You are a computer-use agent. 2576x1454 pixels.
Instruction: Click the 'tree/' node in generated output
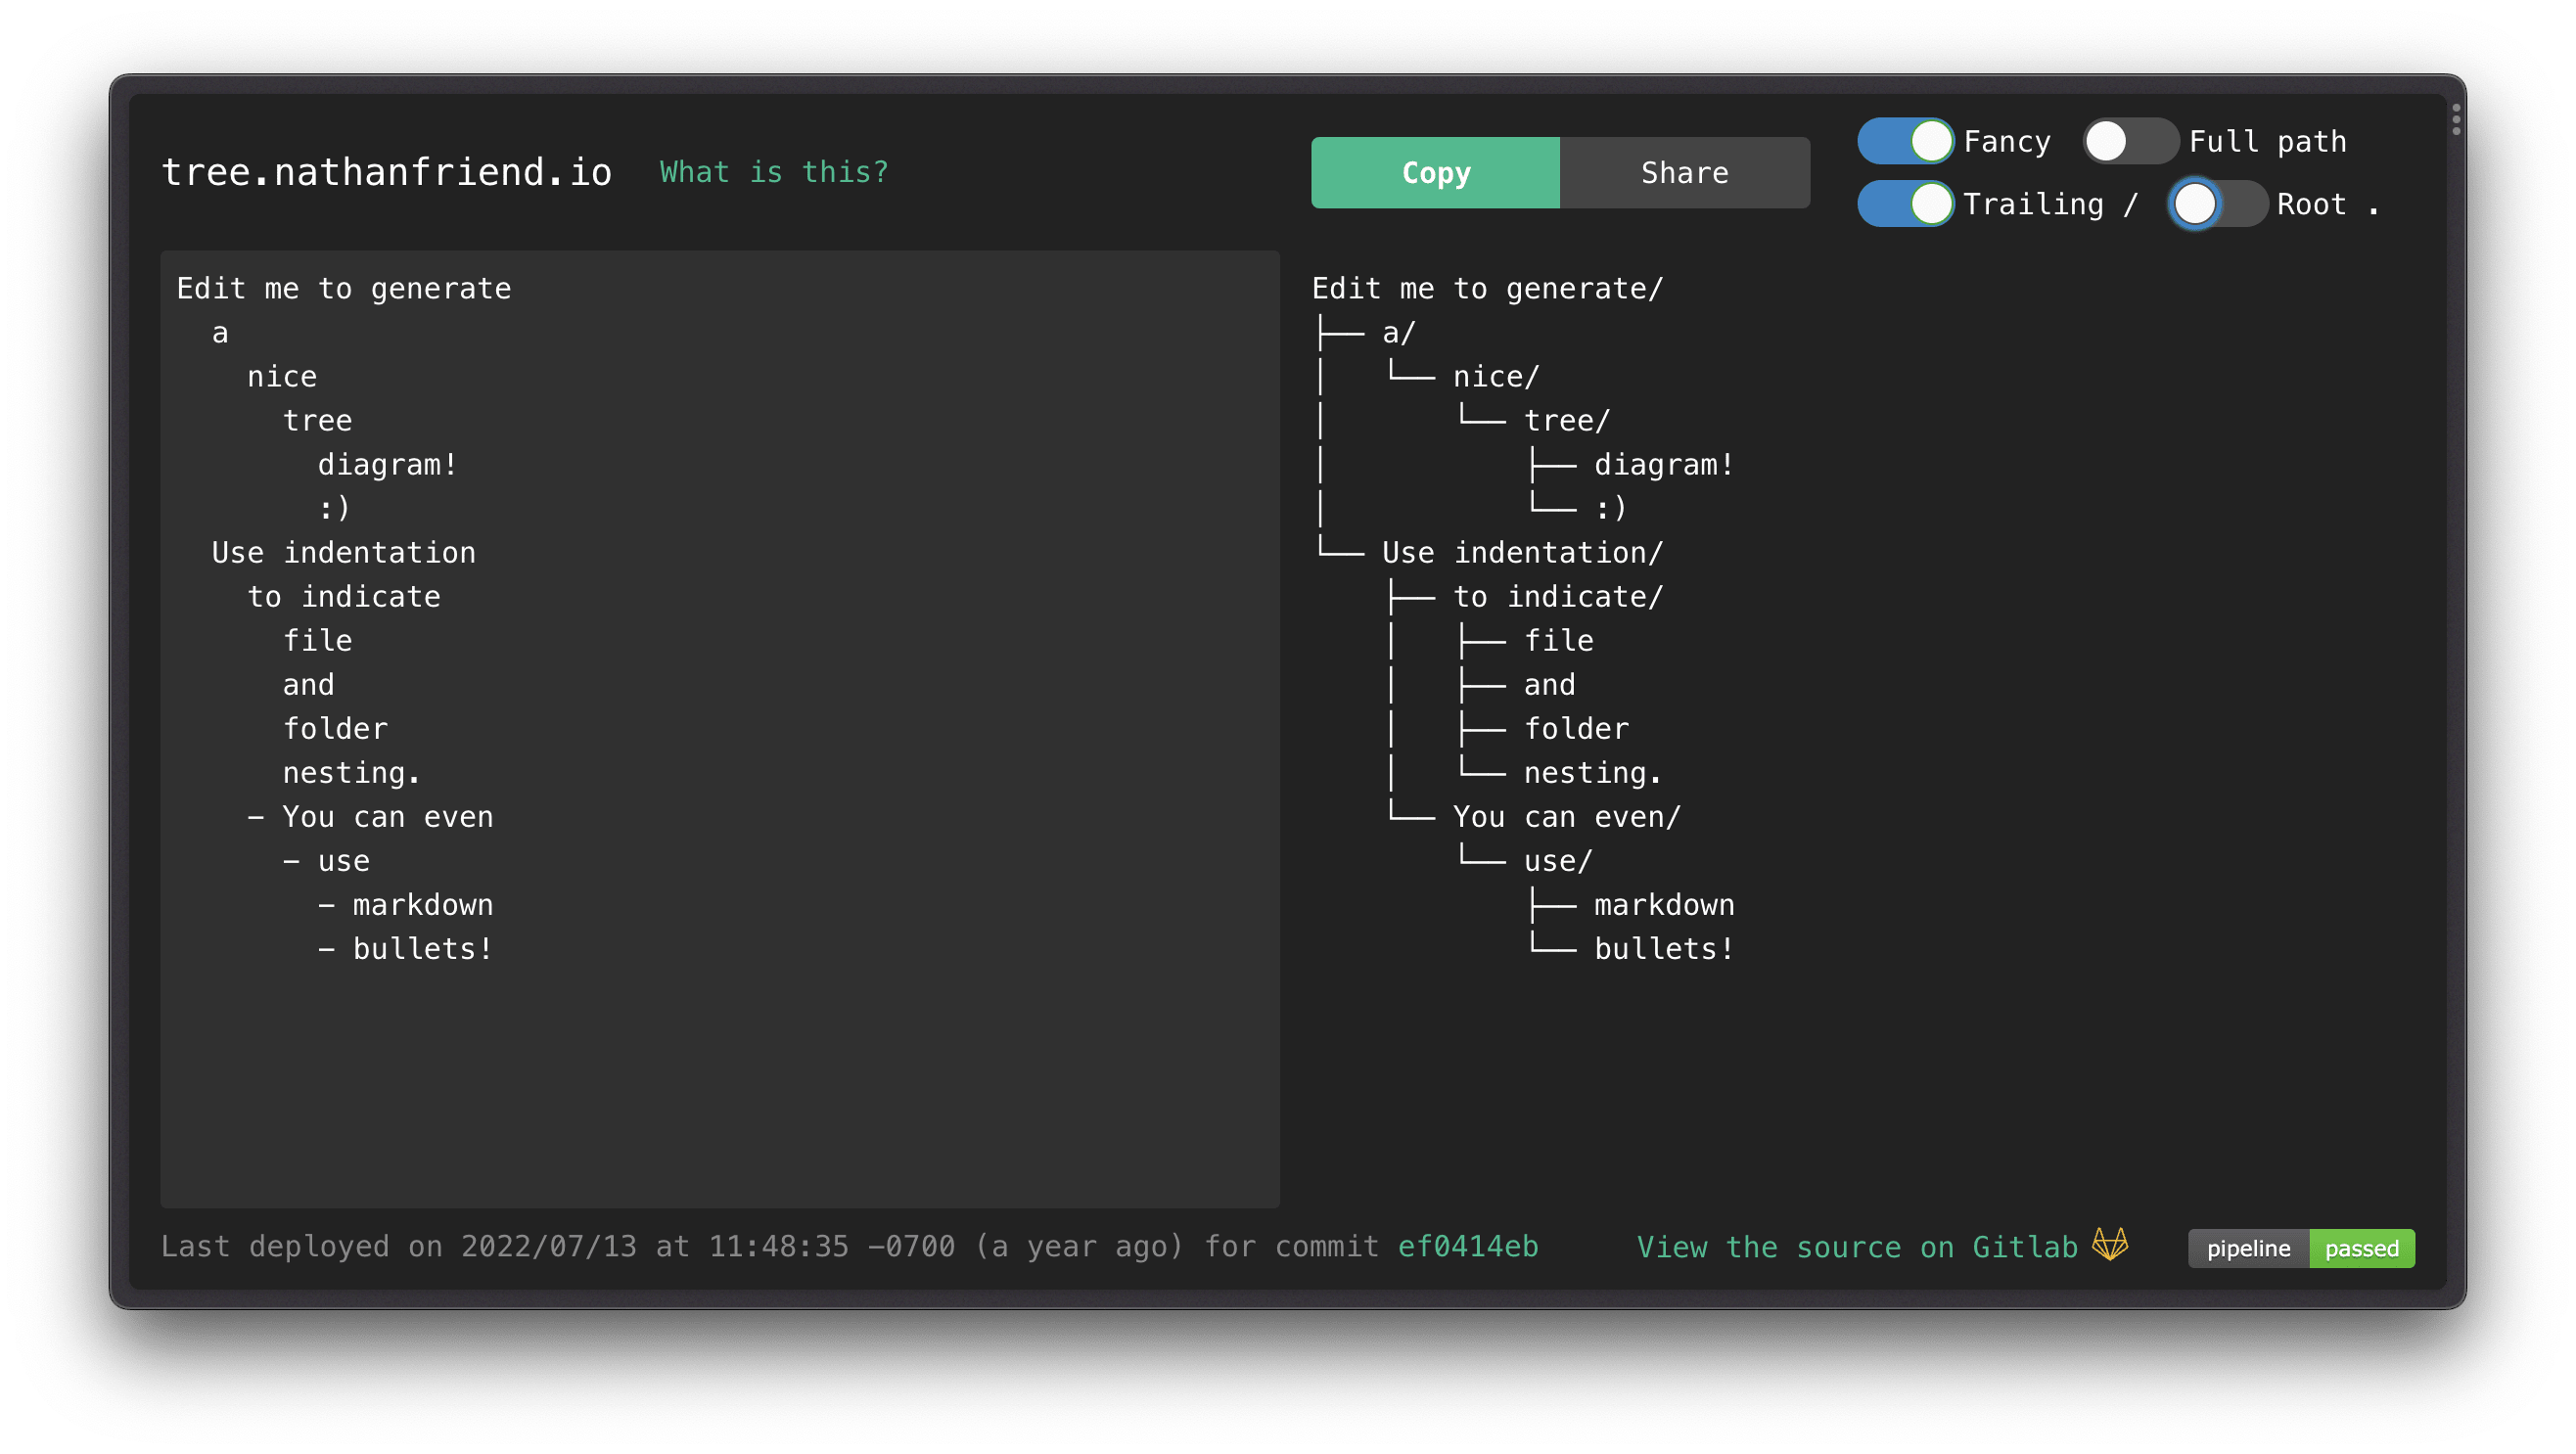tap(1566, 421)
